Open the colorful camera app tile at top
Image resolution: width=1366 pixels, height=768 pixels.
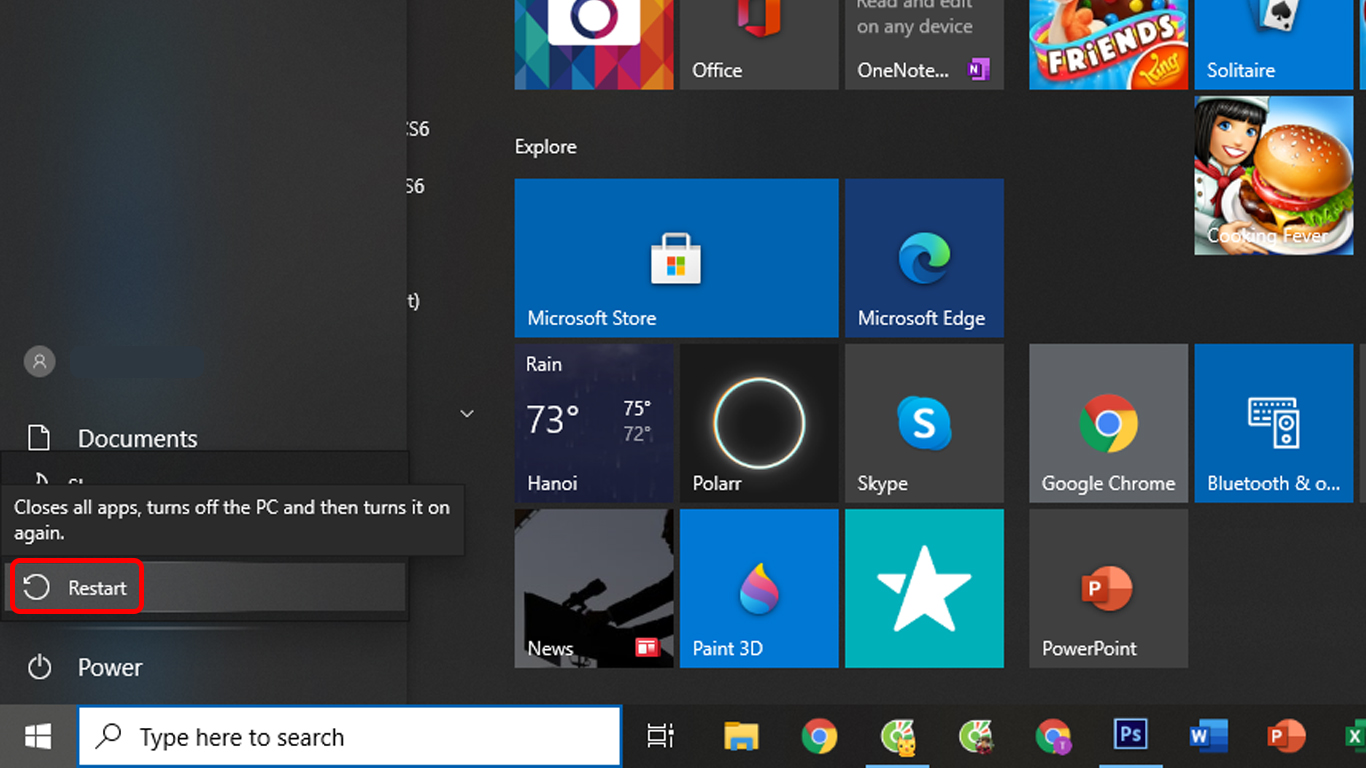tap(594, 44)
